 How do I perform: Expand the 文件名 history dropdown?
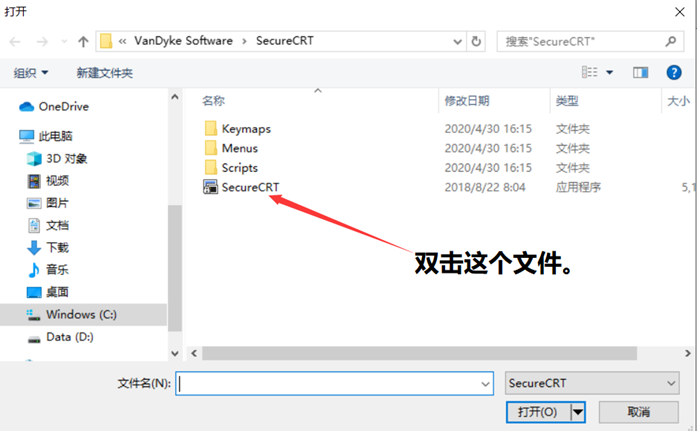coord(486,383)
